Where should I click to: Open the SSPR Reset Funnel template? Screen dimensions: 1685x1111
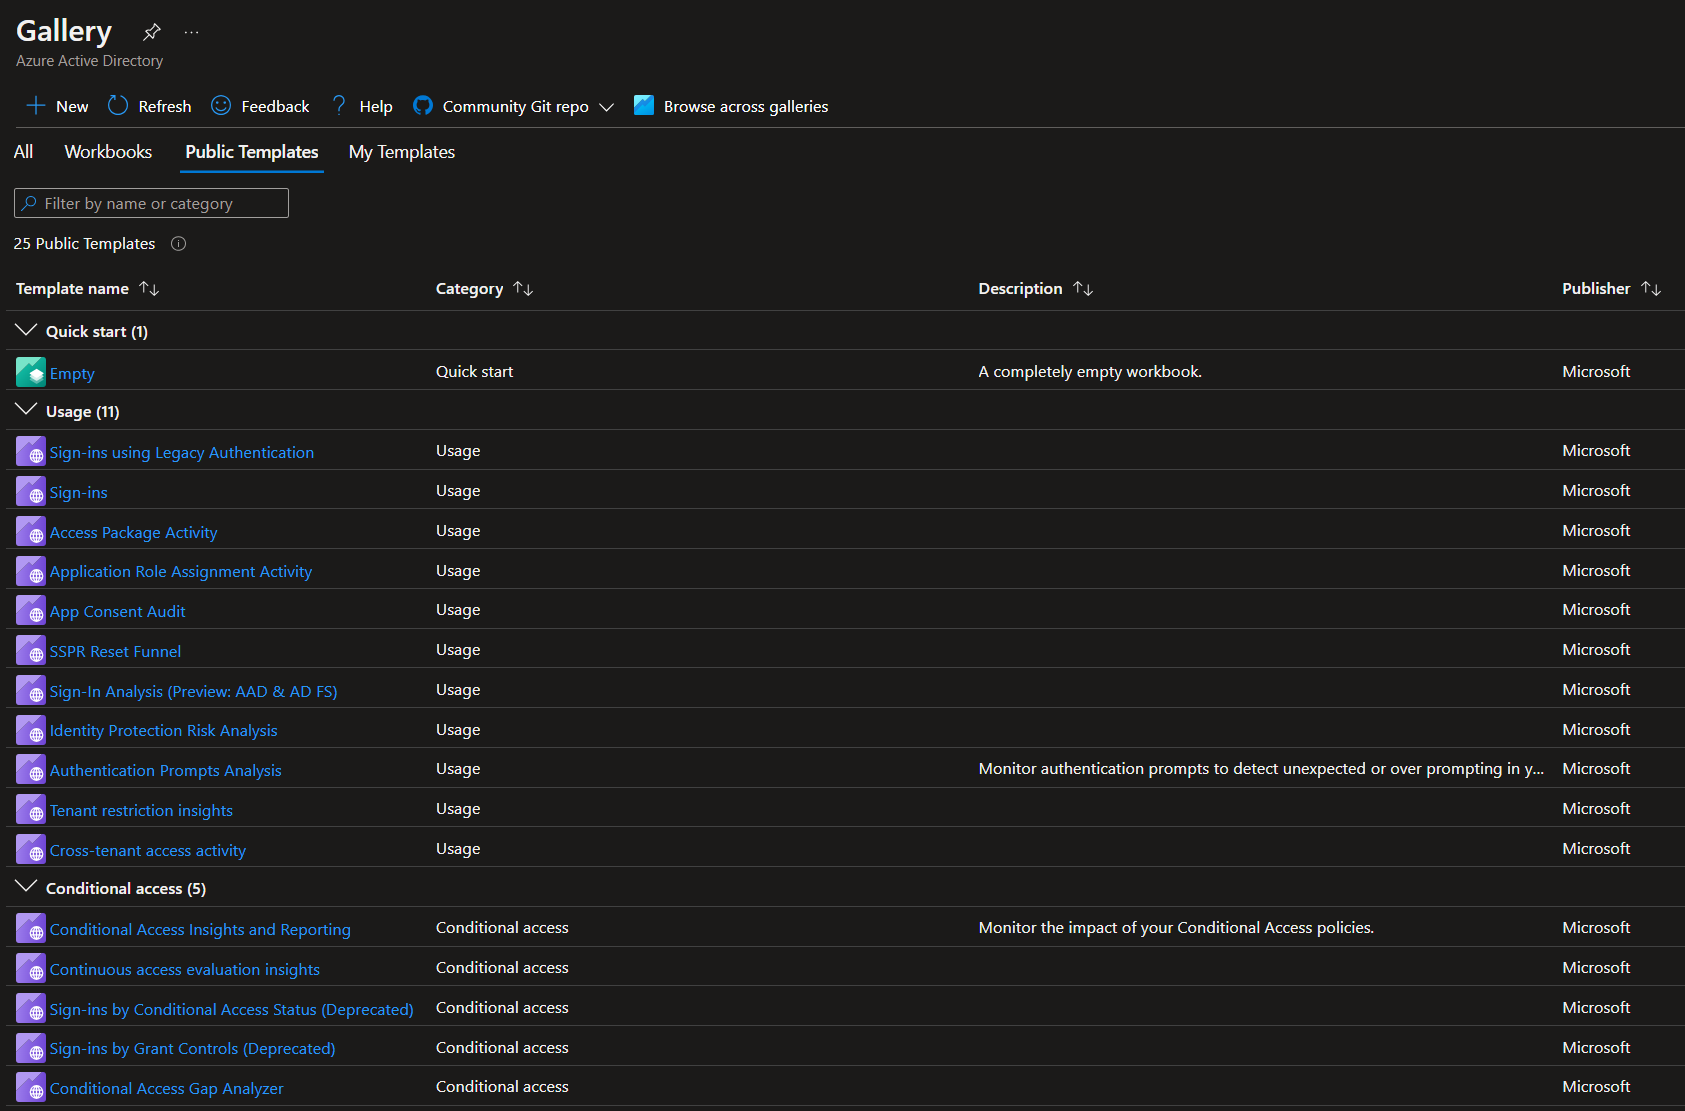coord(115,652)
